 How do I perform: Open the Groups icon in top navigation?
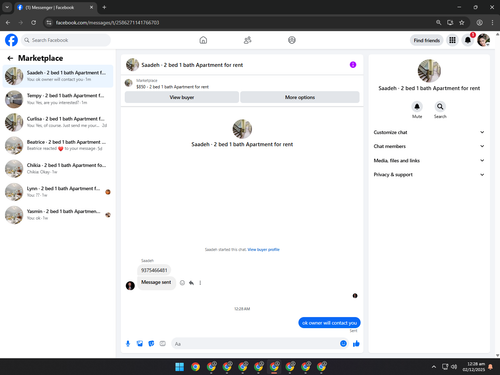[292, 40]
